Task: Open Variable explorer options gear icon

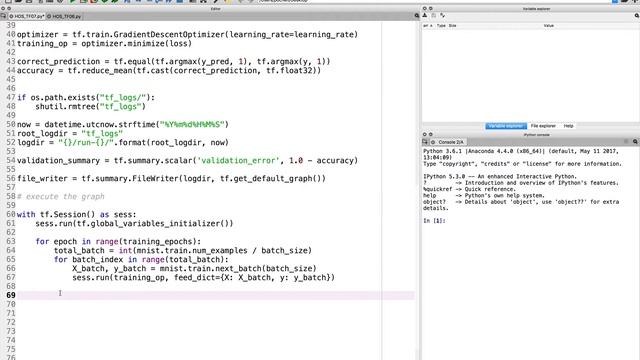Action: pyautogui.click(x=637, y=16)
